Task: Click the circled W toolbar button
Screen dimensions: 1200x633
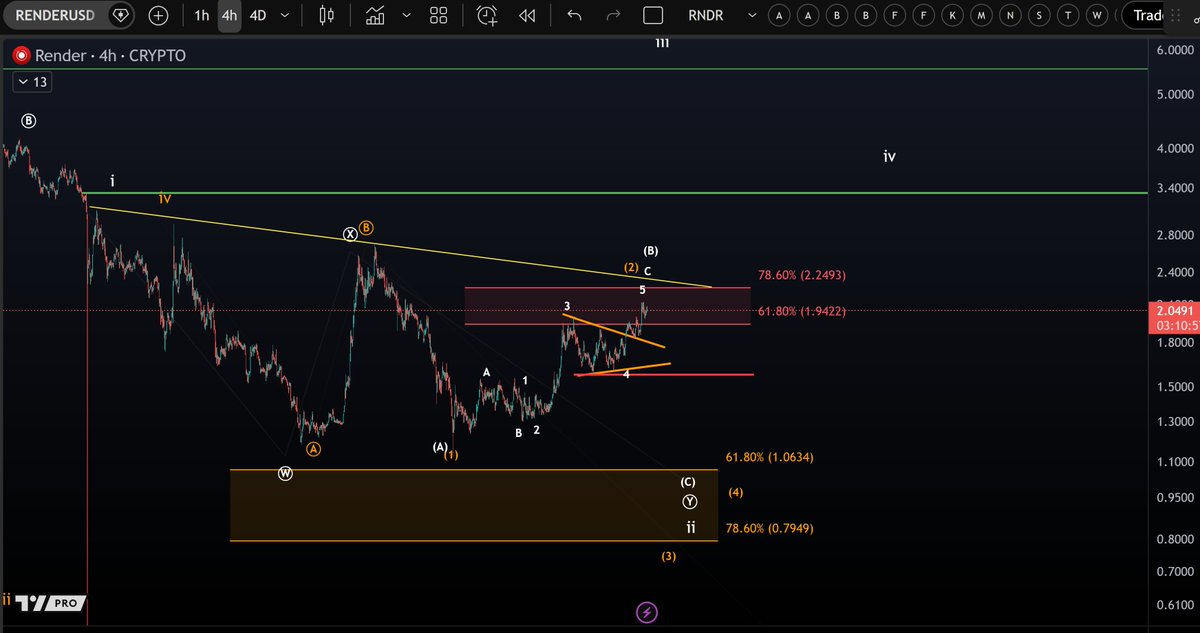Action: (x=1099, y=16)
